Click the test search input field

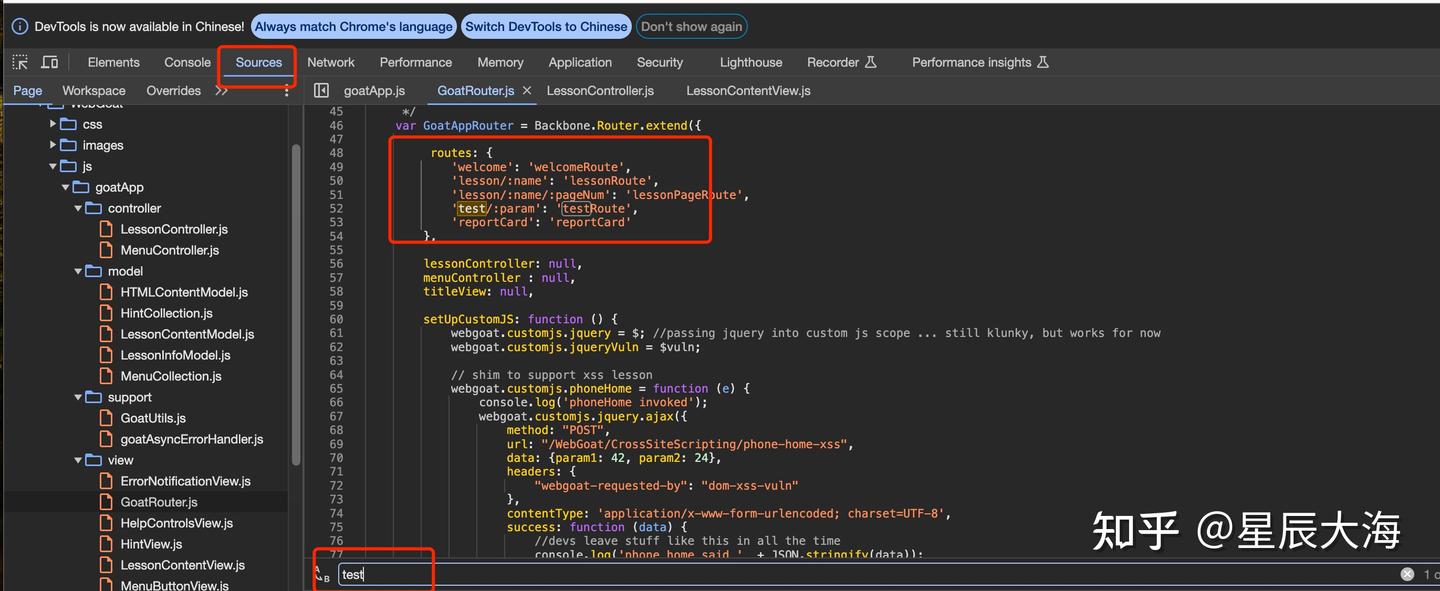click(x=385, y=574)
